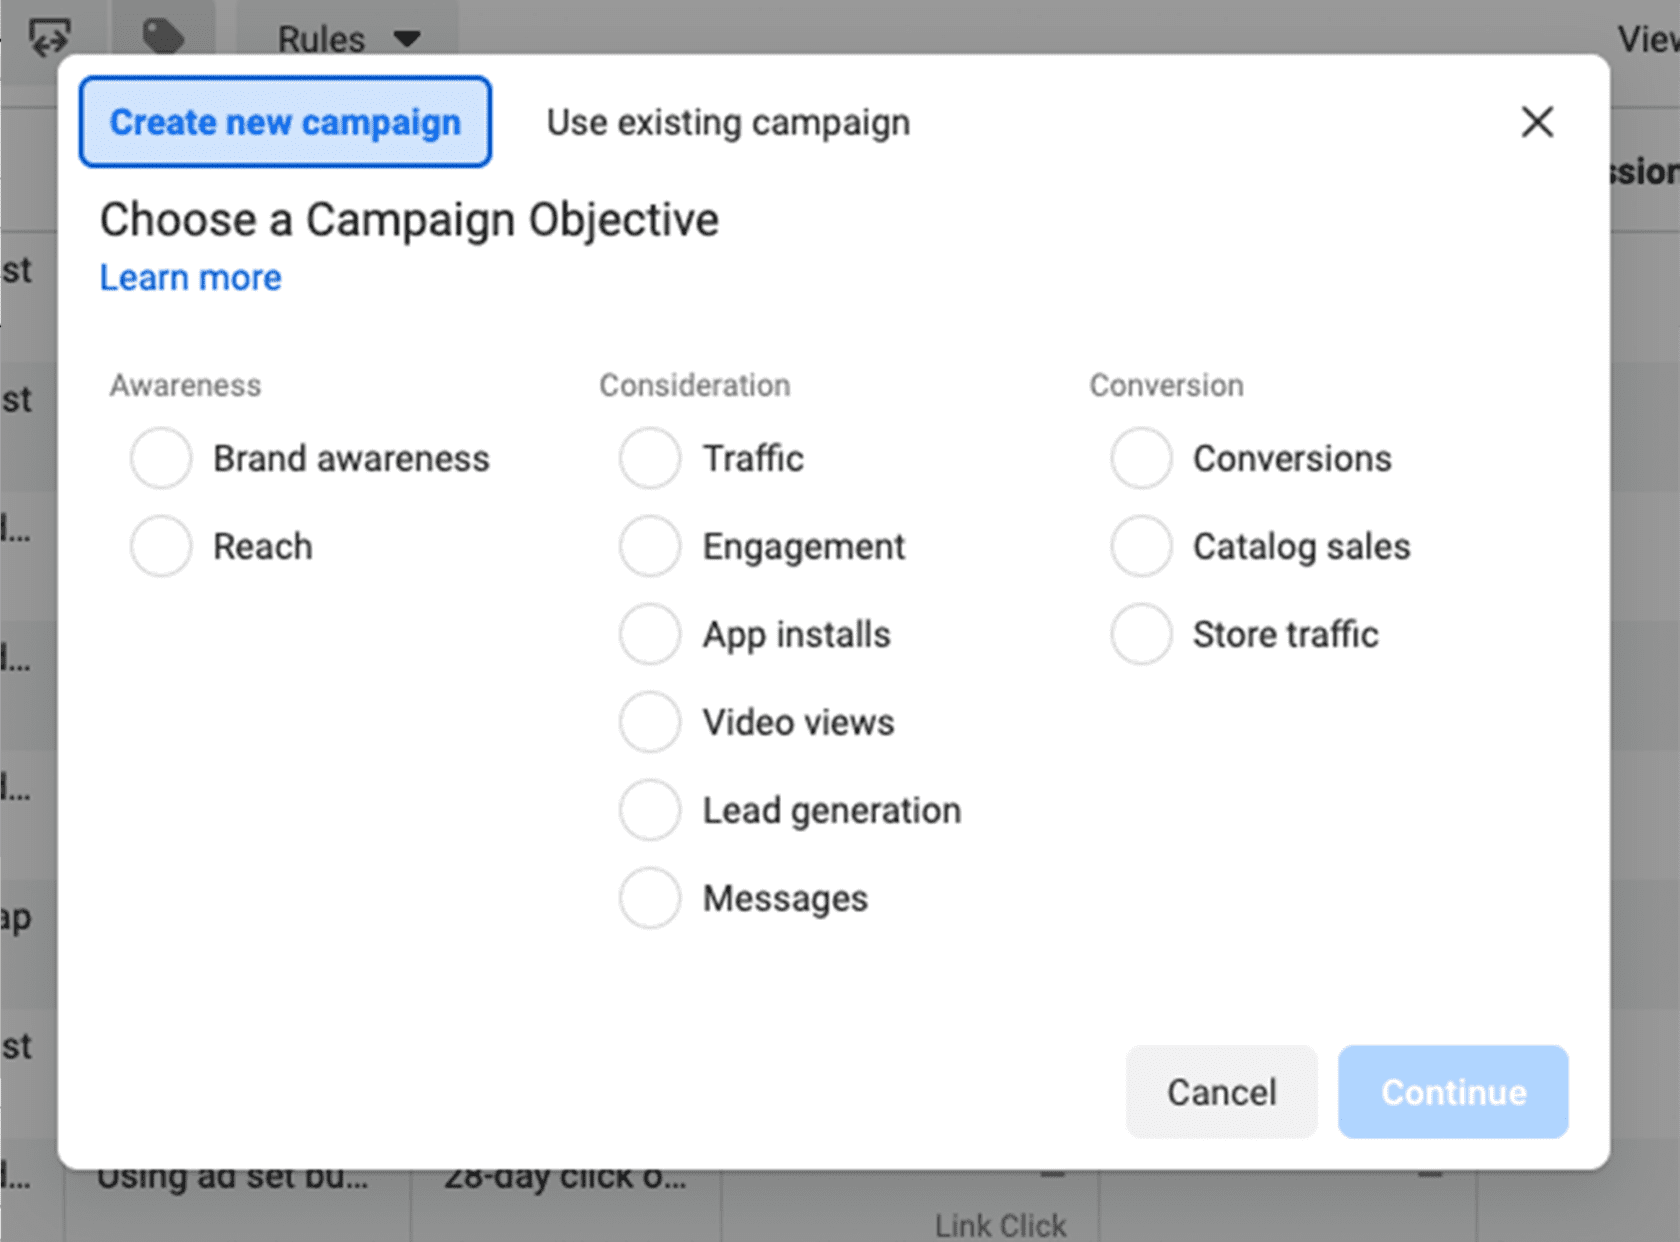Choose the Reach objective
1680x1242 pixels.
coord(160,546)
